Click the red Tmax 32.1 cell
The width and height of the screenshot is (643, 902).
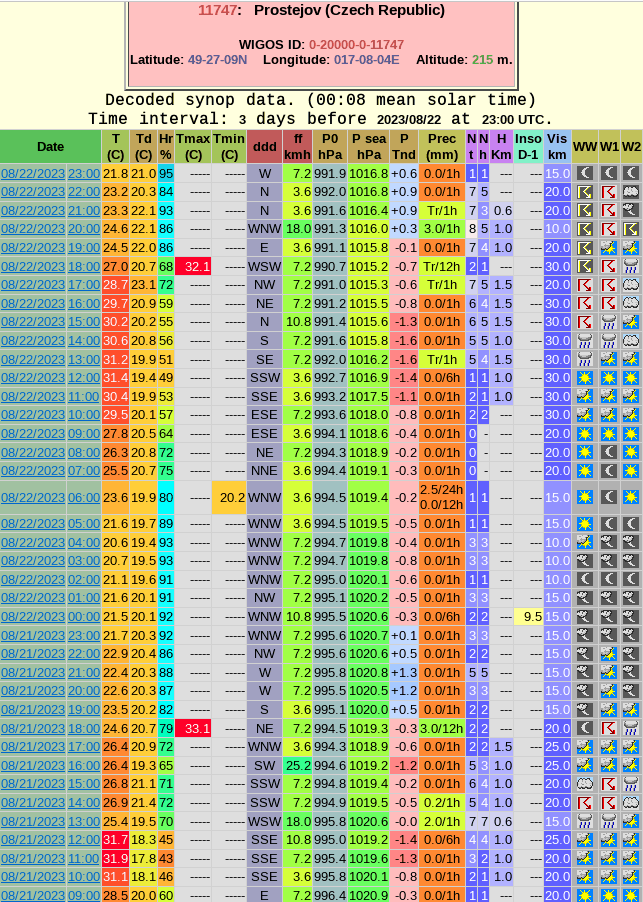coord(192,267)
